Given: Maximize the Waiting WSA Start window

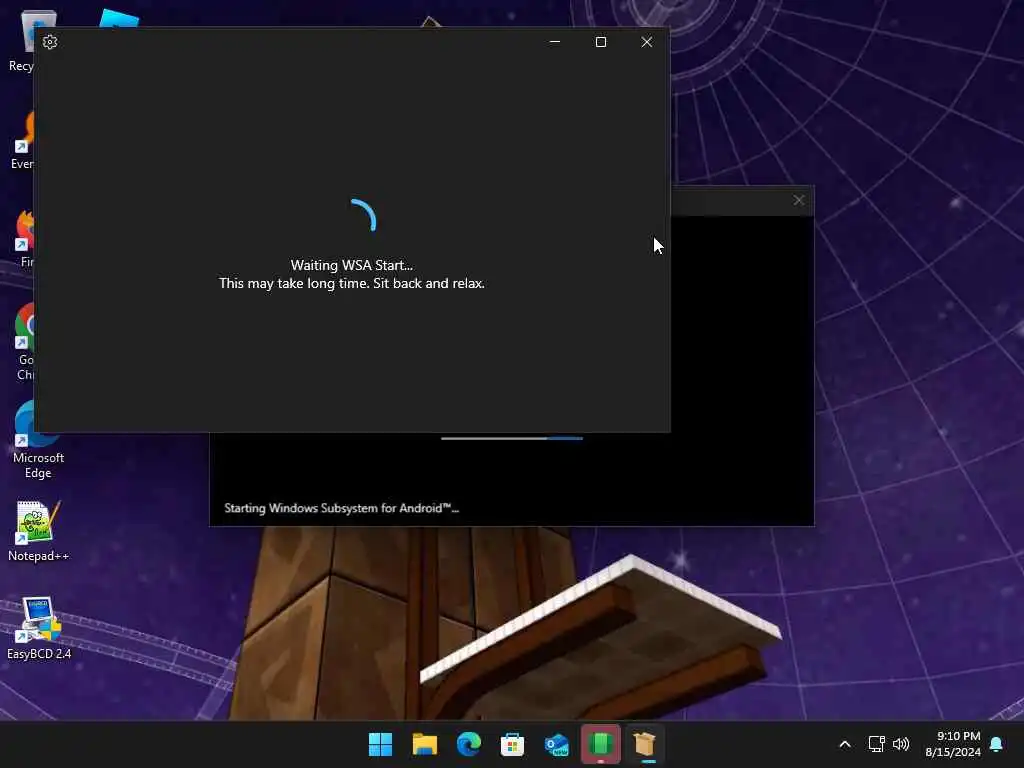Looking at the screenshot, I should (x=601, y=42).
